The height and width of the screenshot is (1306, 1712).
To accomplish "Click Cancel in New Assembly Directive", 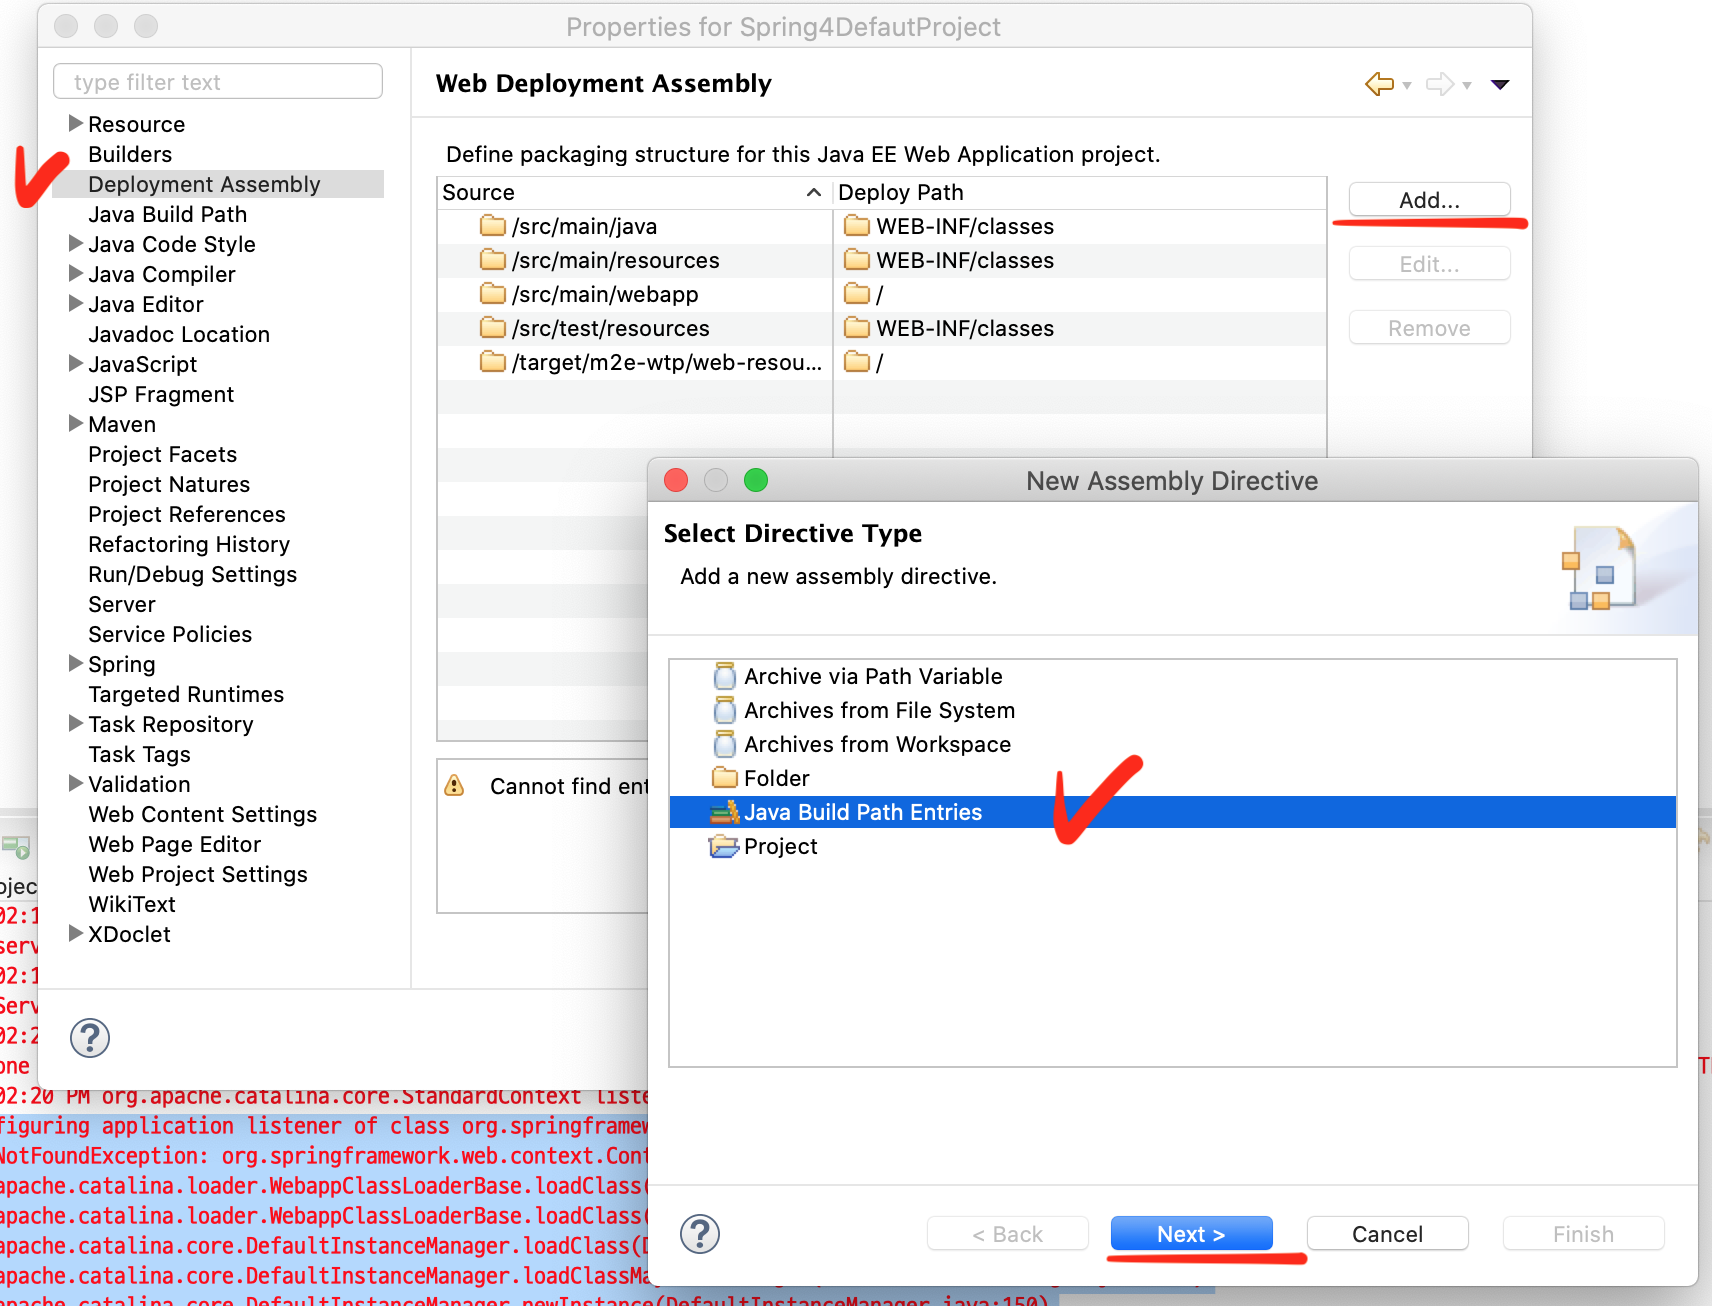I will pos(1387,1234).
